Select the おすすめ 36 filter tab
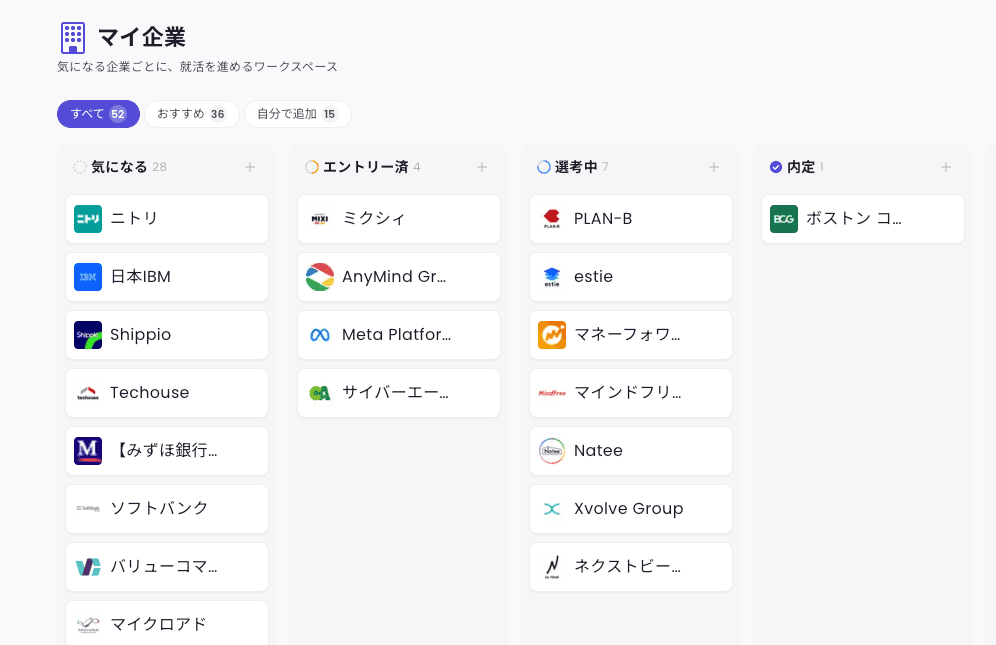 191,114
